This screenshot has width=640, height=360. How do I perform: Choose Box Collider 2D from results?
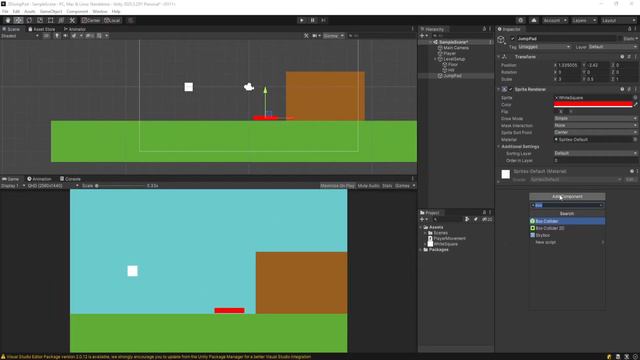point(567,228)
